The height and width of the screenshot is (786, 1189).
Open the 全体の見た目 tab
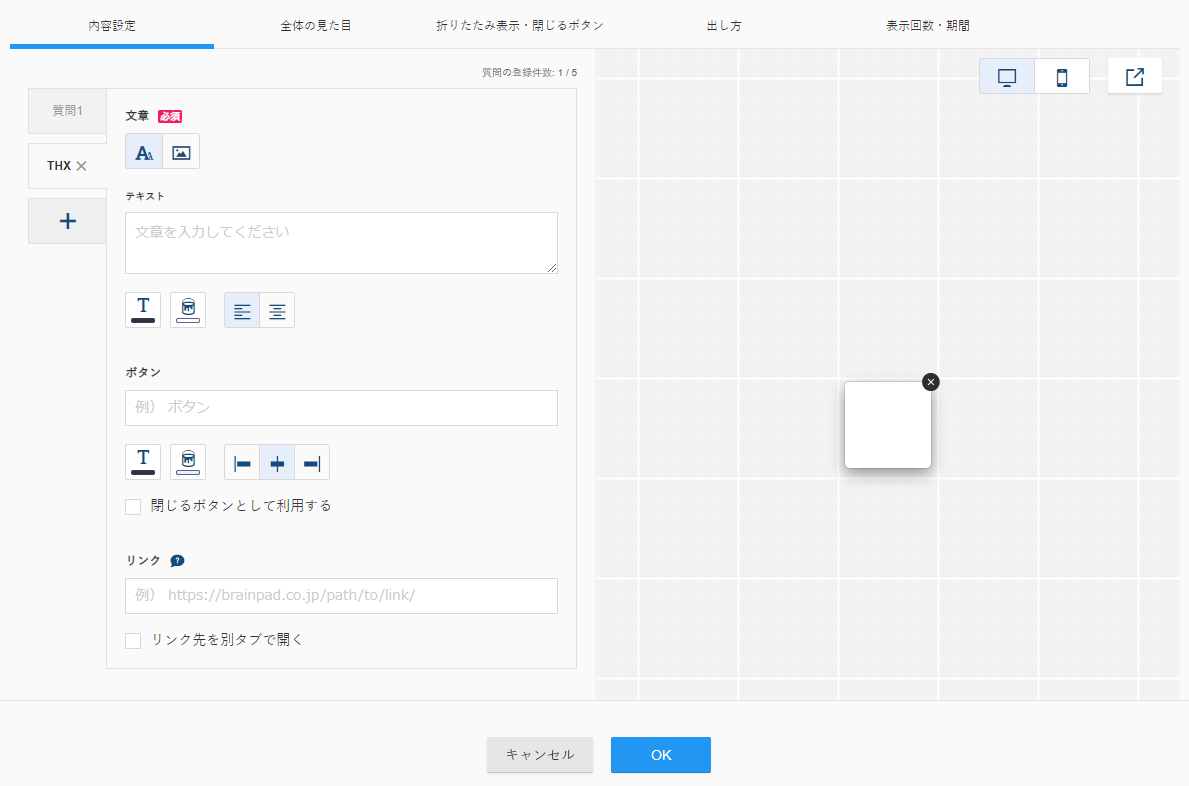tap(315, 25)
